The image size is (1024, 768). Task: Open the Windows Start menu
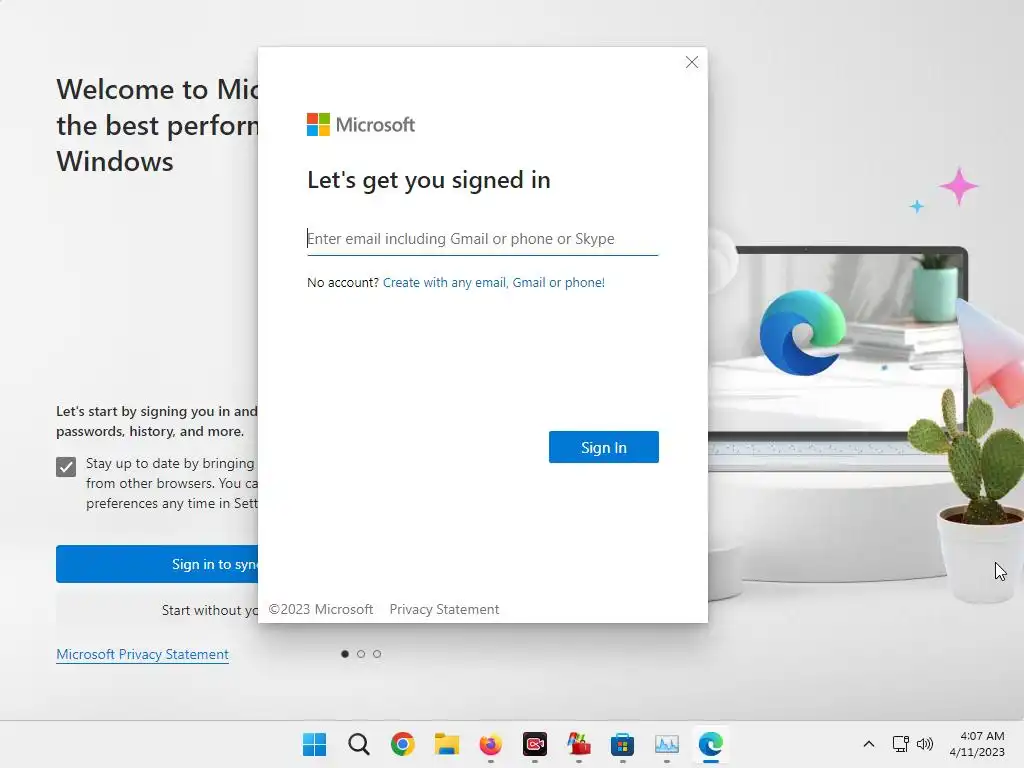click(x=314, y=744)
